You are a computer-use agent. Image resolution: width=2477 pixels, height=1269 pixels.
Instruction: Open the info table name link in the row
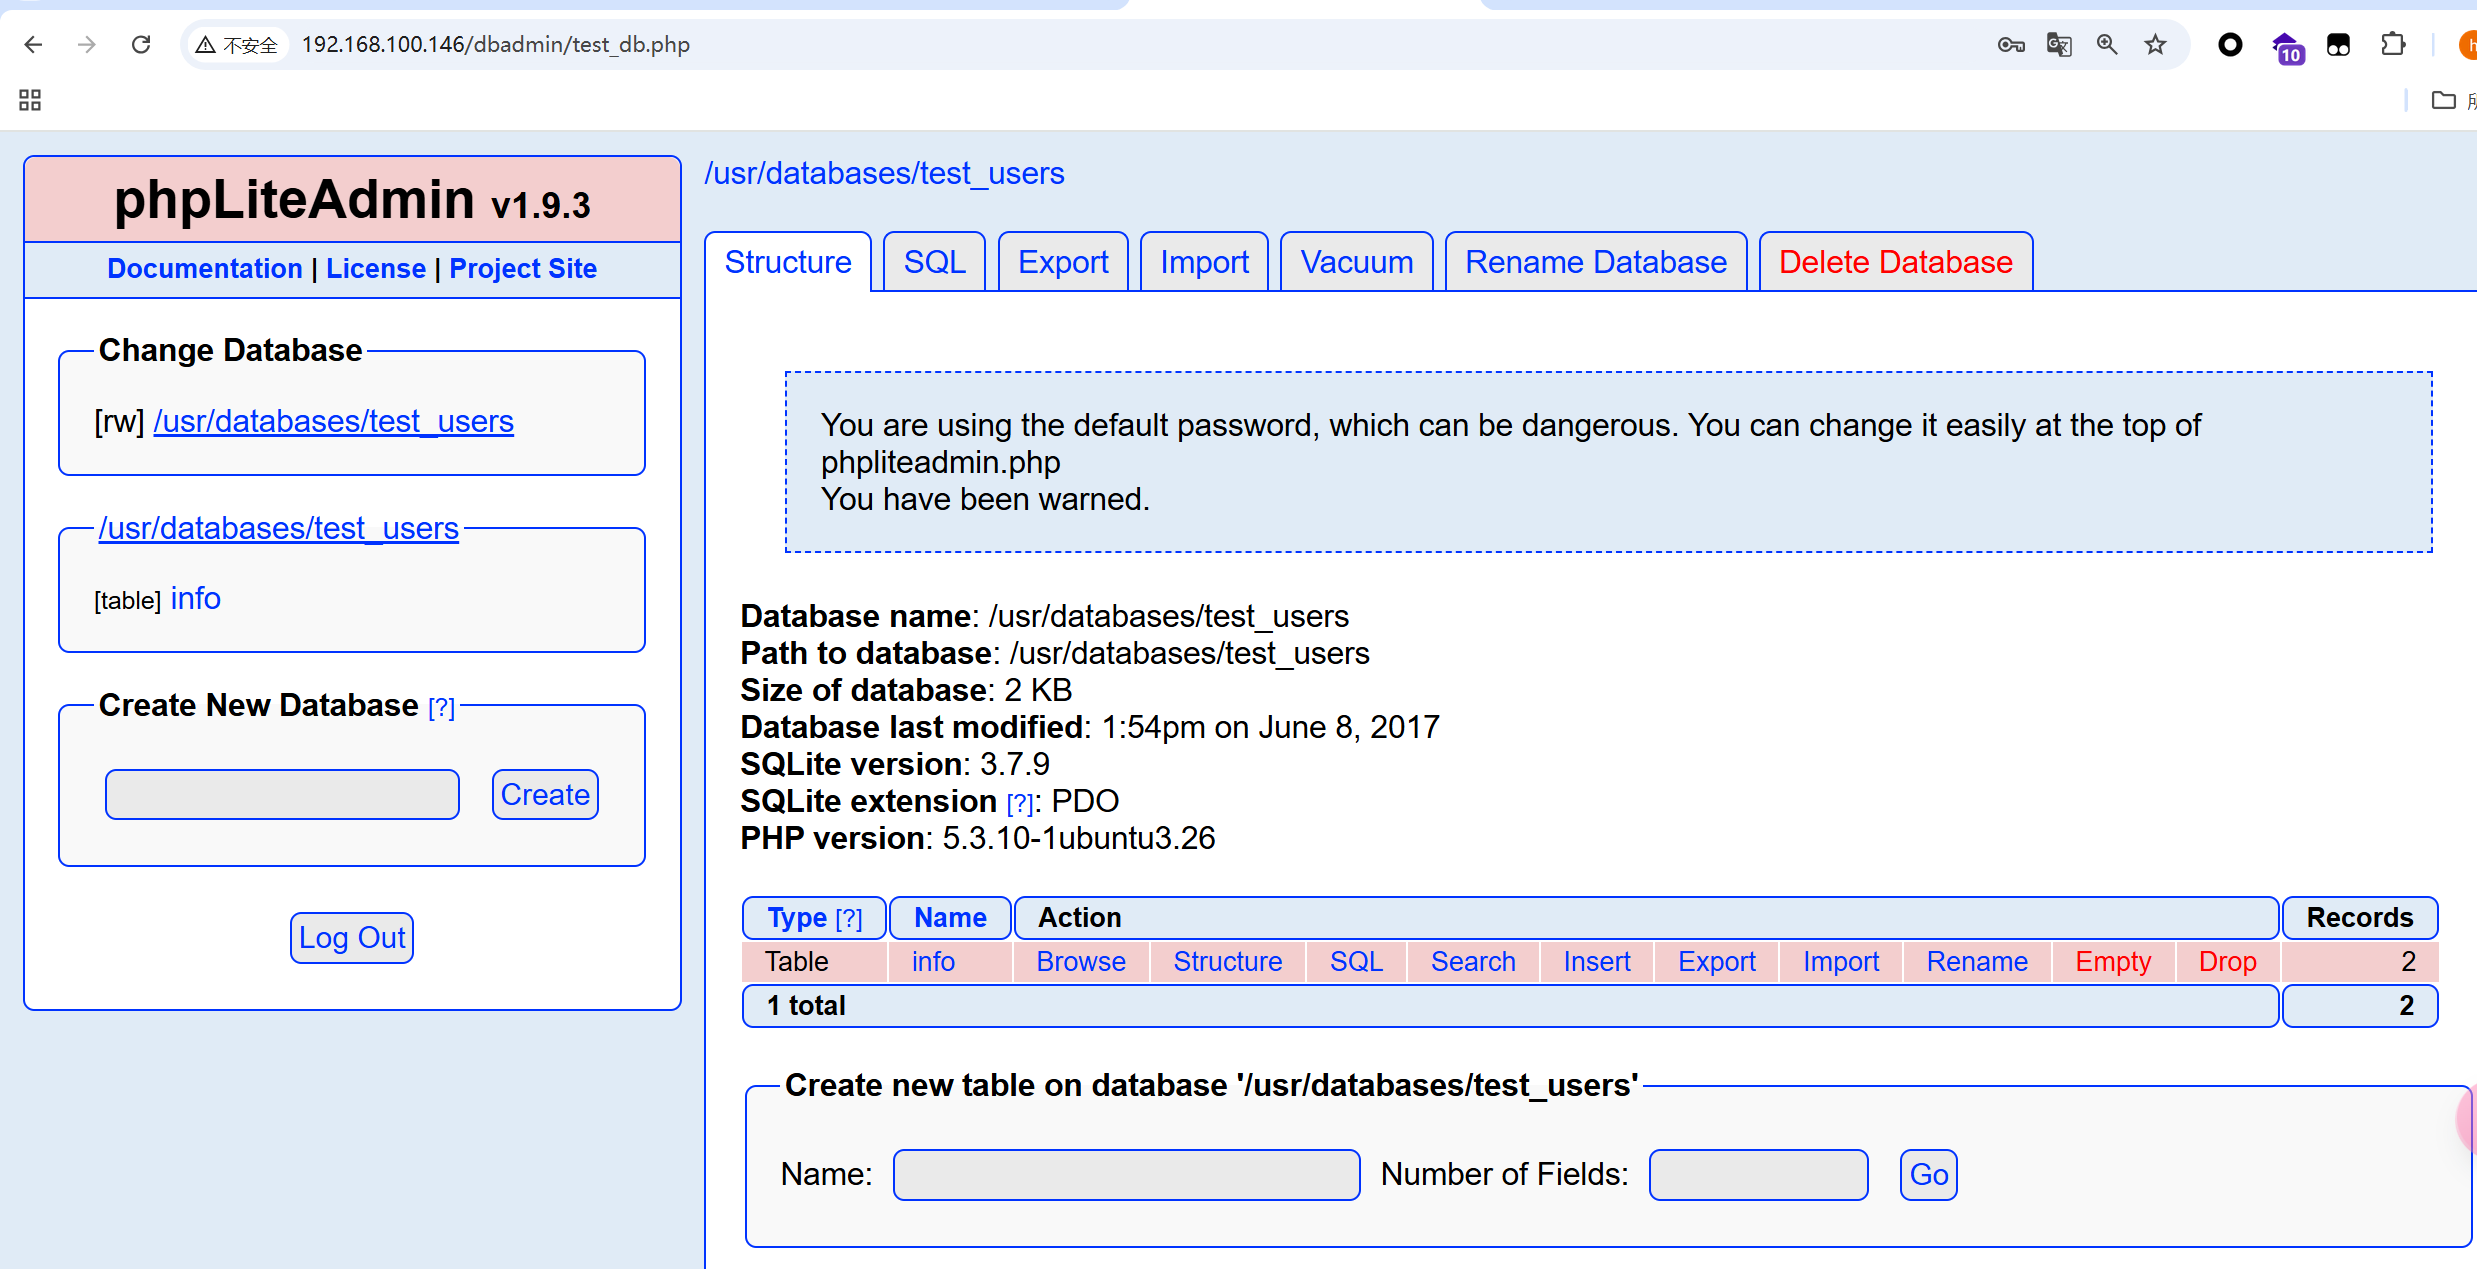click(933, 962)
